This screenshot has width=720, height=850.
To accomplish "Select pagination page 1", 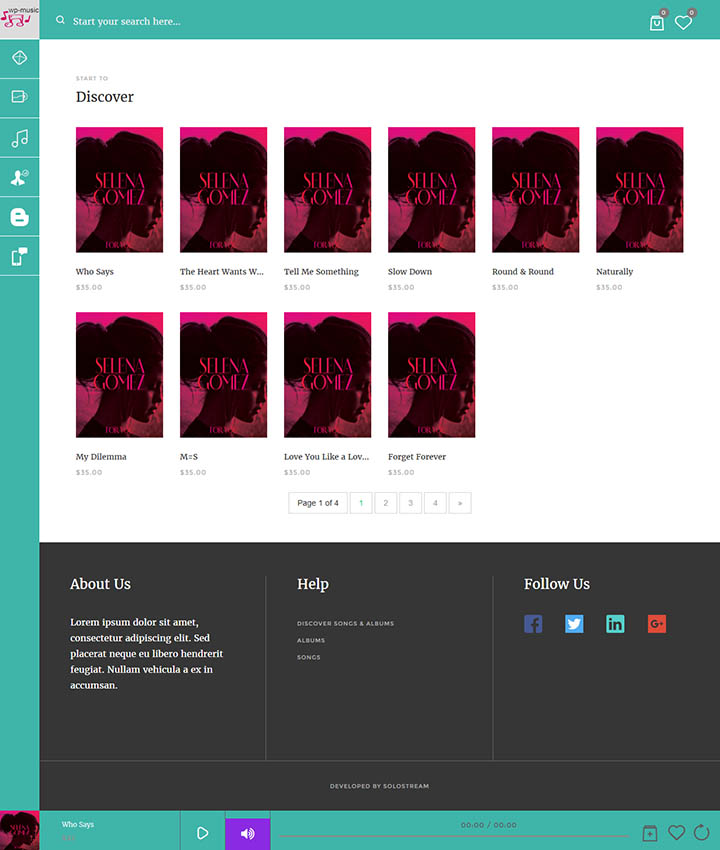I will click(x=361, y=503).
